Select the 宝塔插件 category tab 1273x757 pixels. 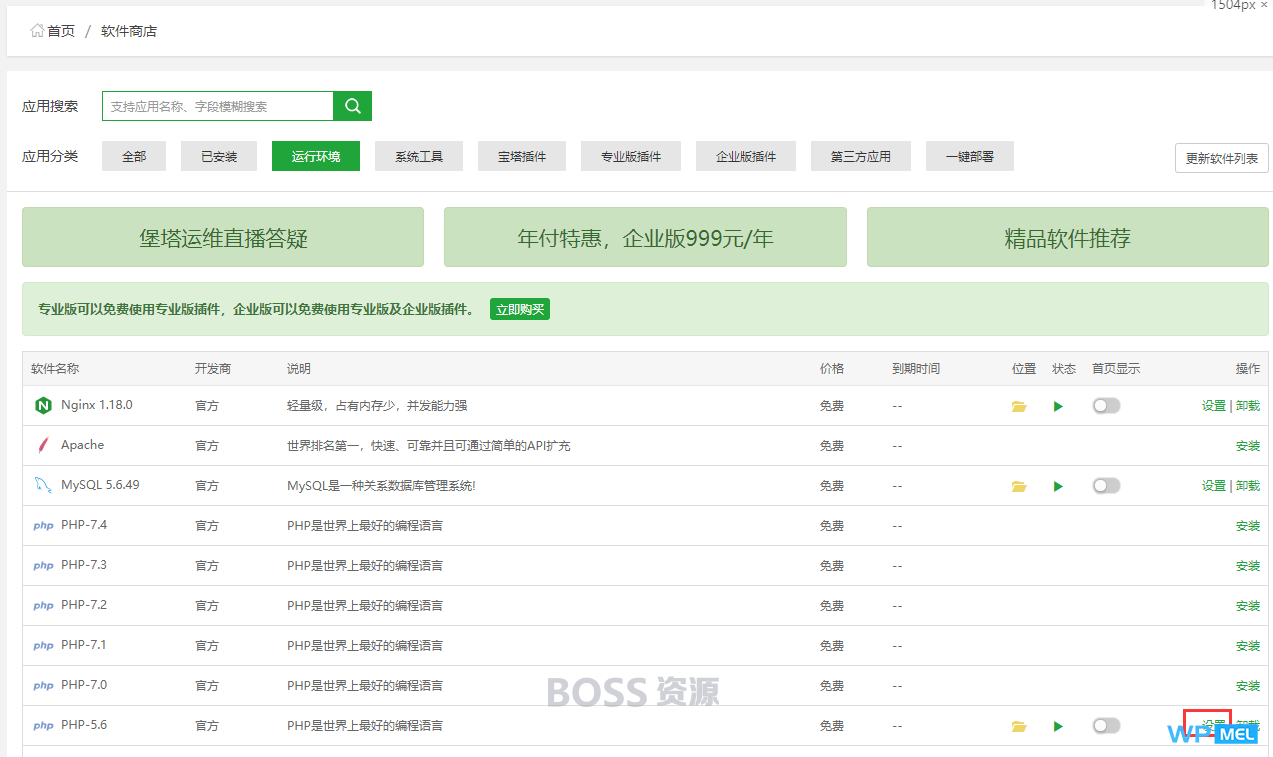522,156
